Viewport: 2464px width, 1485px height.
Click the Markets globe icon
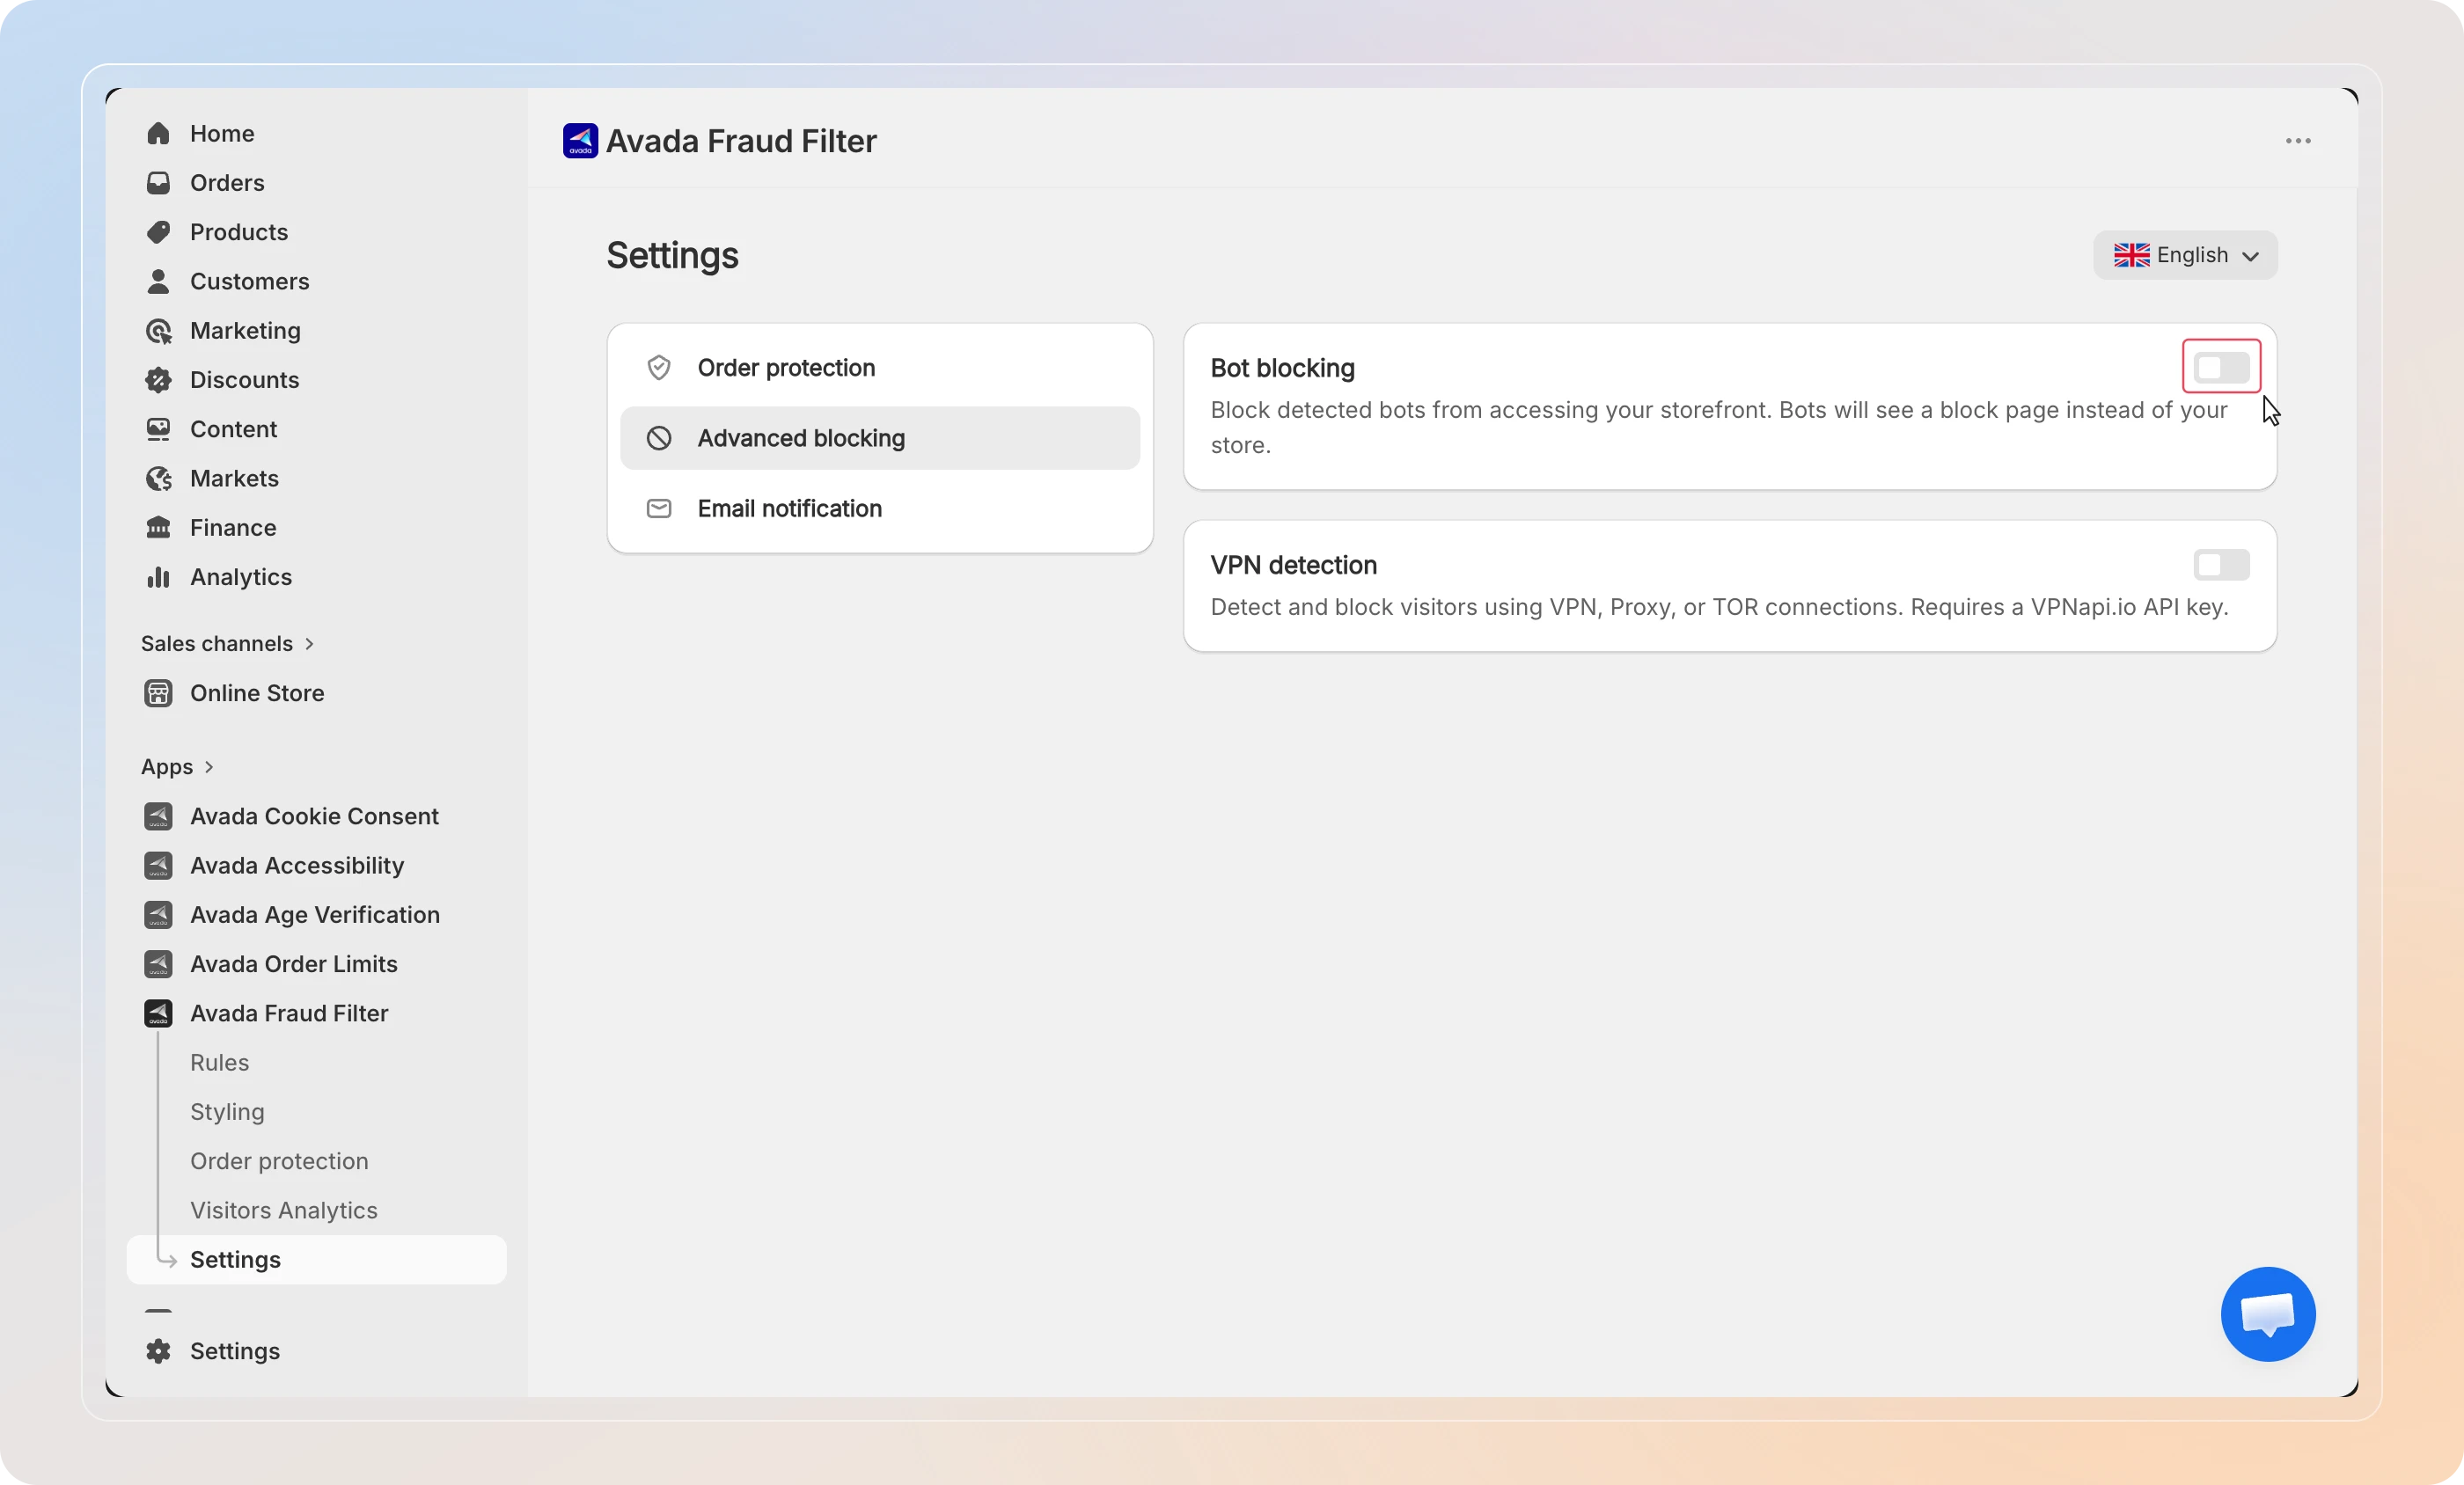[x=158, y=478]
